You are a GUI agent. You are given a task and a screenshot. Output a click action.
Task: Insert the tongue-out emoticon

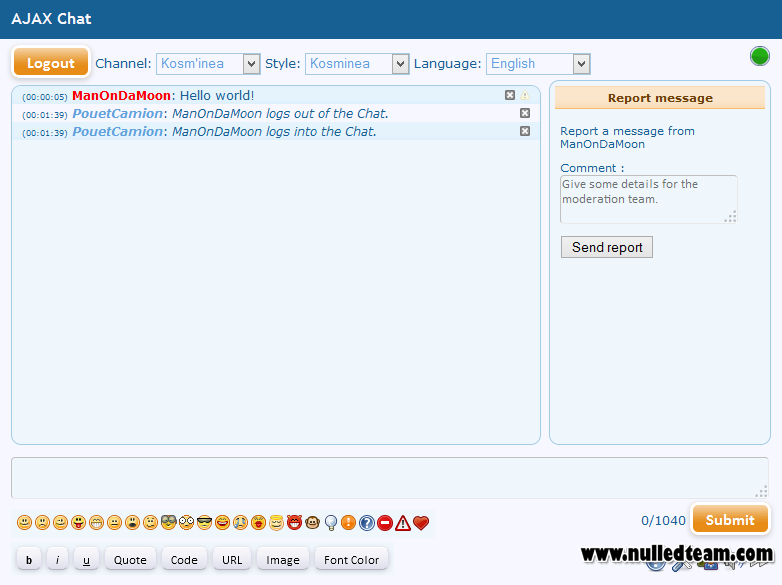[x=78, y=522]
